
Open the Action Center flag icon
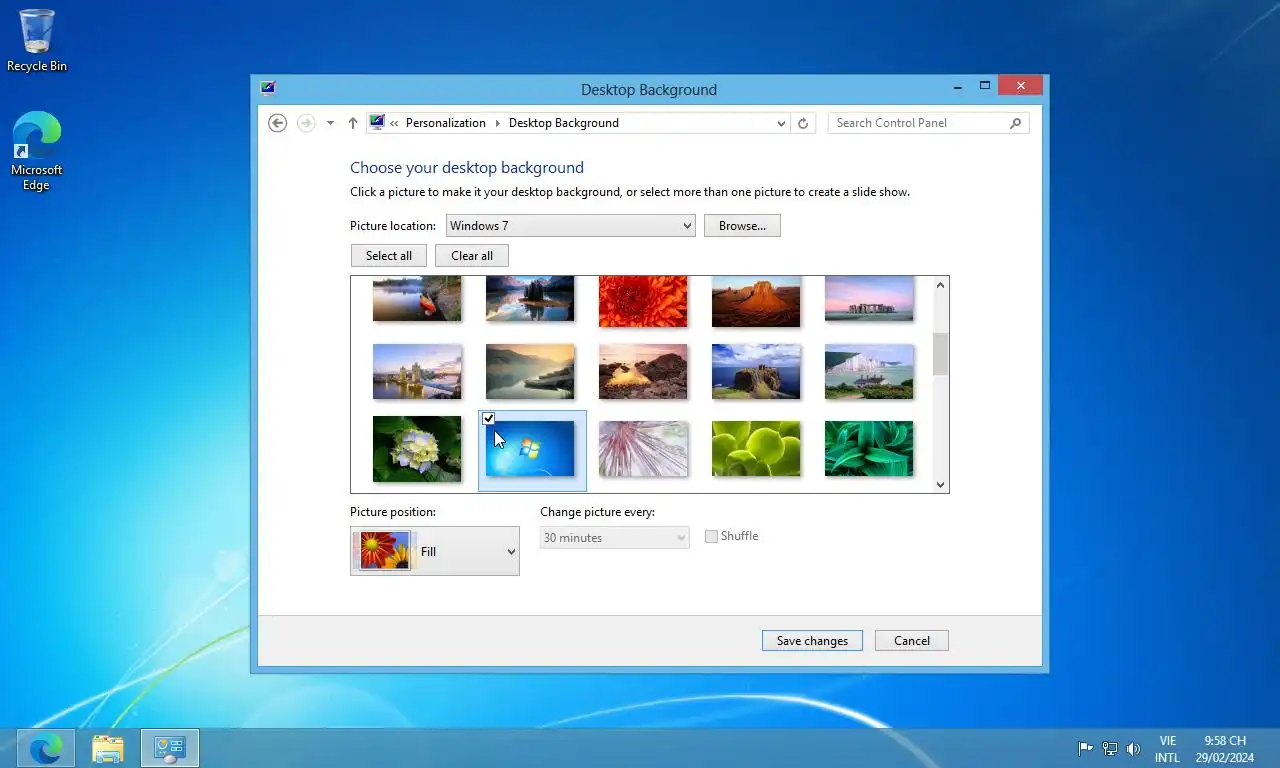[x=1085, y=749]
